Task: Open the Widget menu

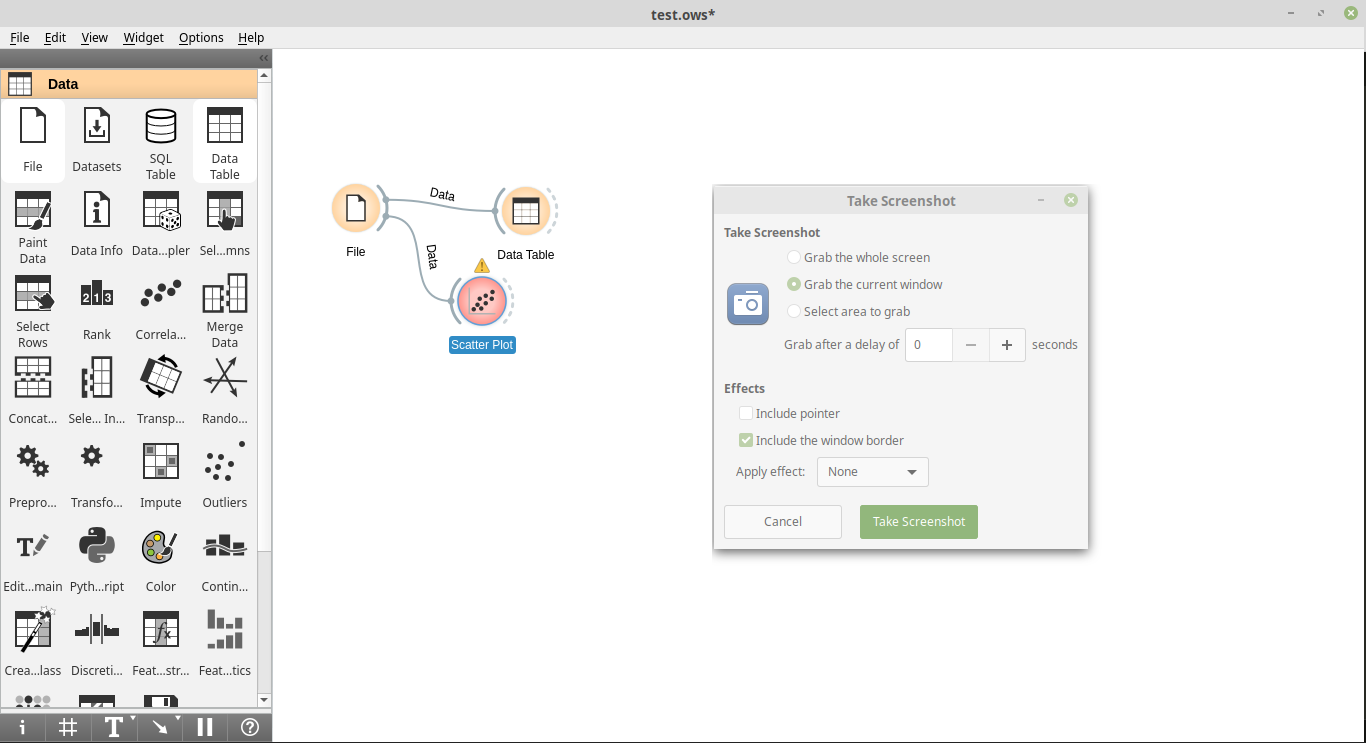Action: [x=143, y=37]
